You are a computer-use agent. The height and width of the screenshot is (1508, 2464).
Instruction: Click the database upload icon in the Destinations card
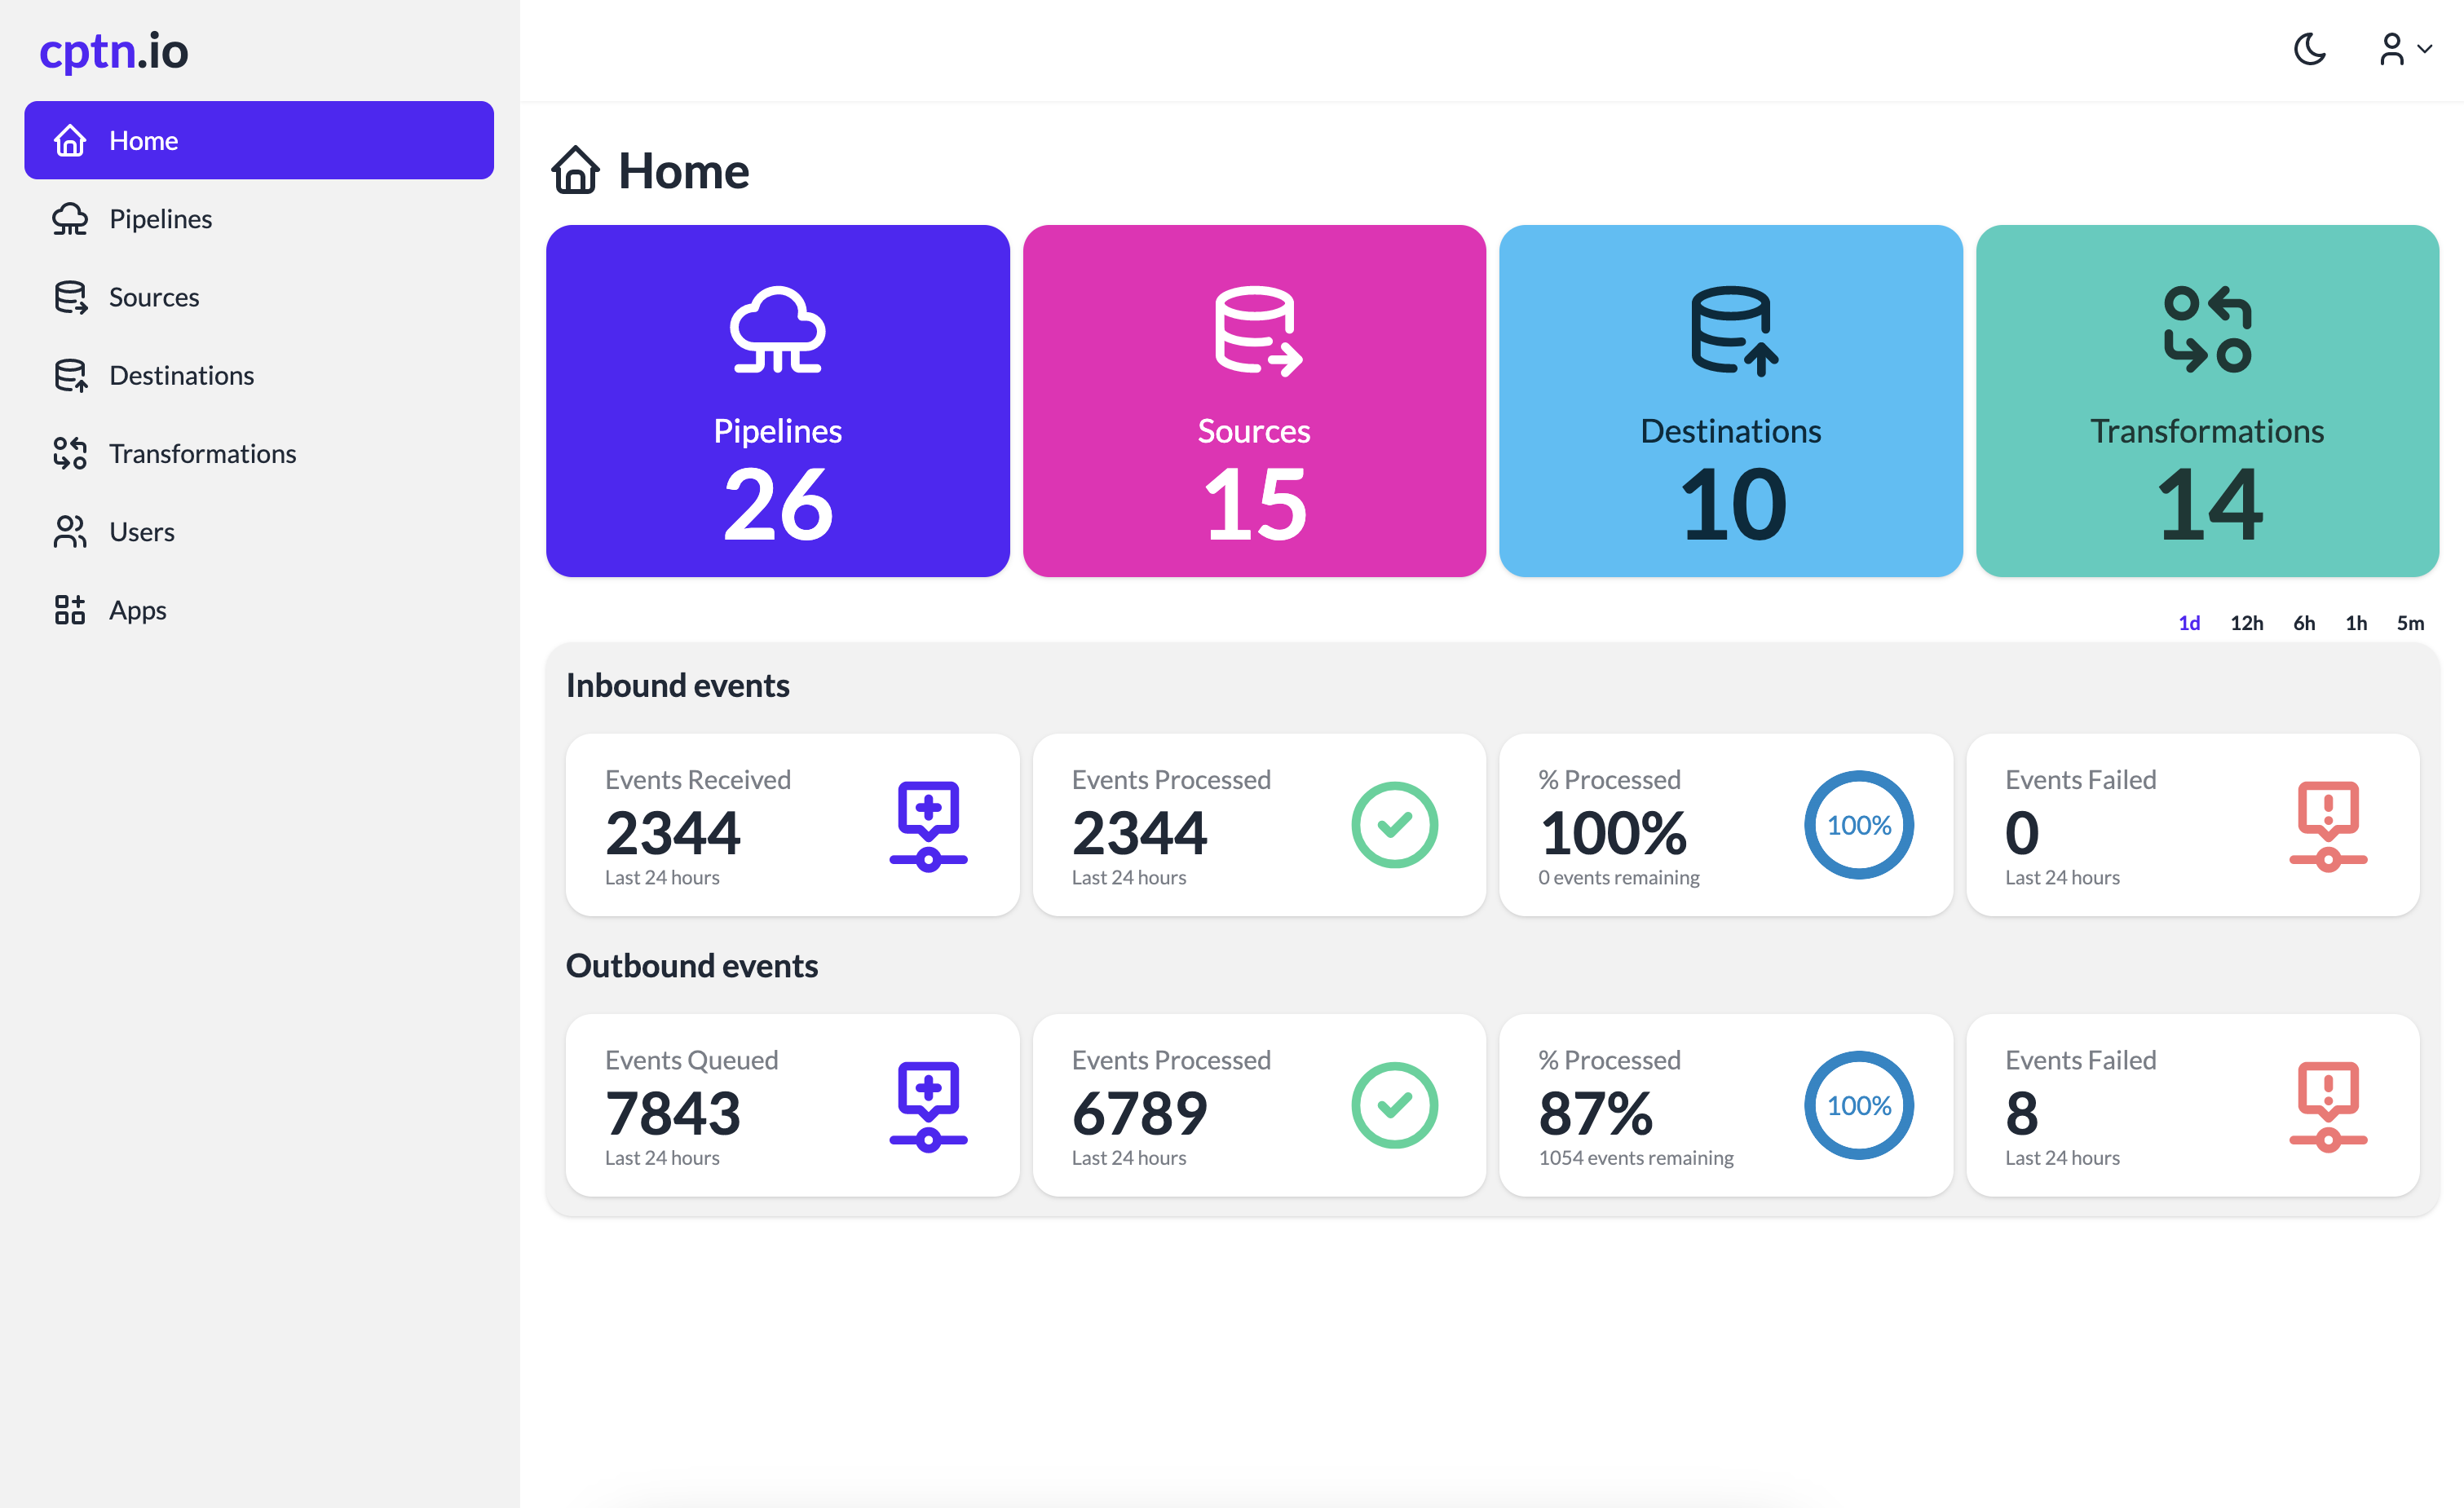(x=1732, y=331)
